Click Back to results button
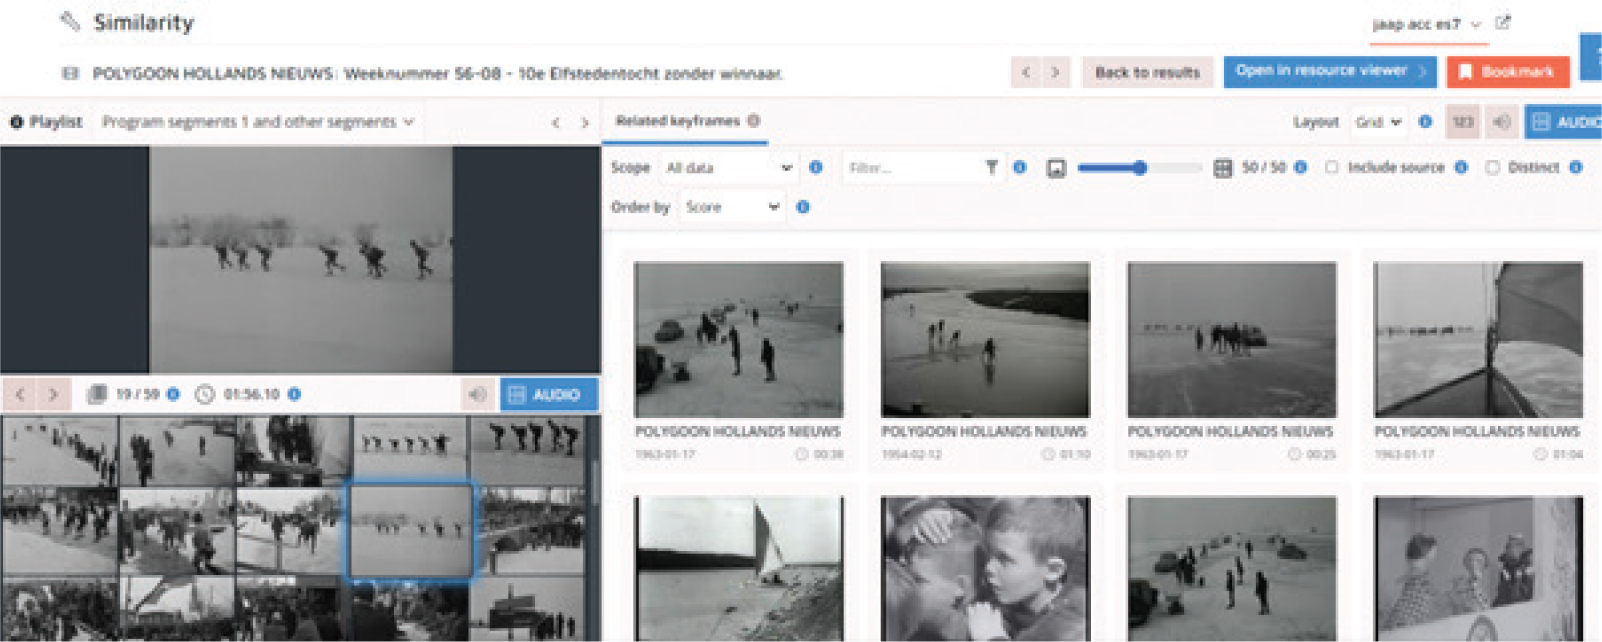Screen dimensions: 1602x642 coord(1147,72)
